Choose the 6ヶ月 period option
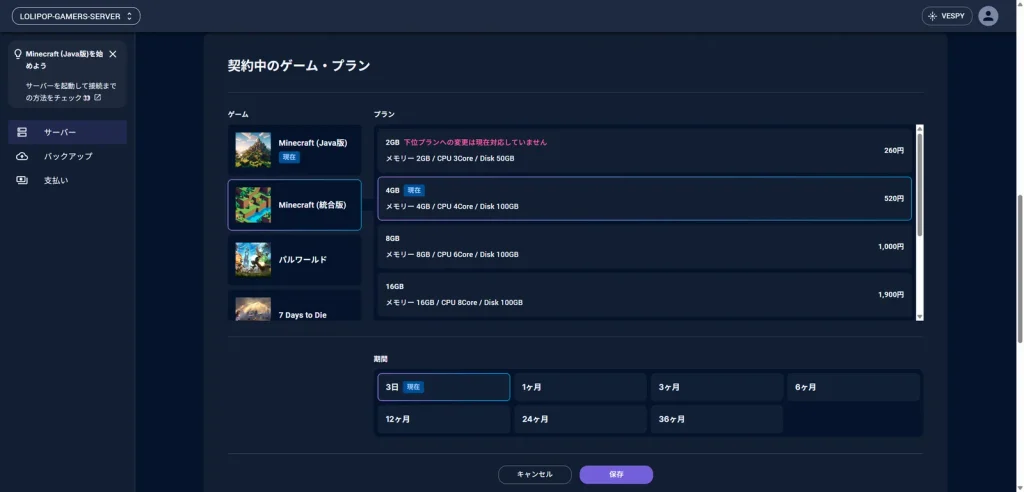 click(853, 387)
